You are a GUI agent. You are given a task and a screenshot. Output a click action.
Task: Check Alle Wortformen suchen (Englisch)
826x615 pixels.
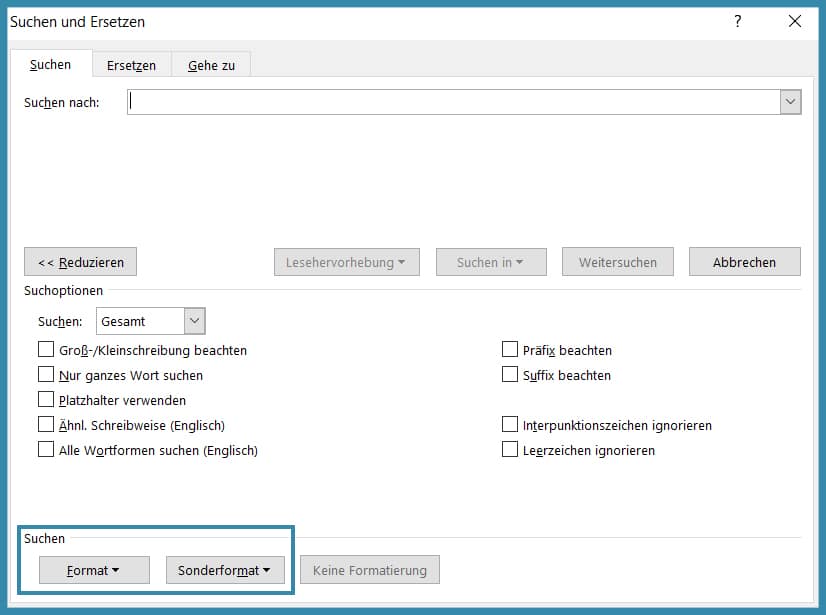(x=46, y=450)
